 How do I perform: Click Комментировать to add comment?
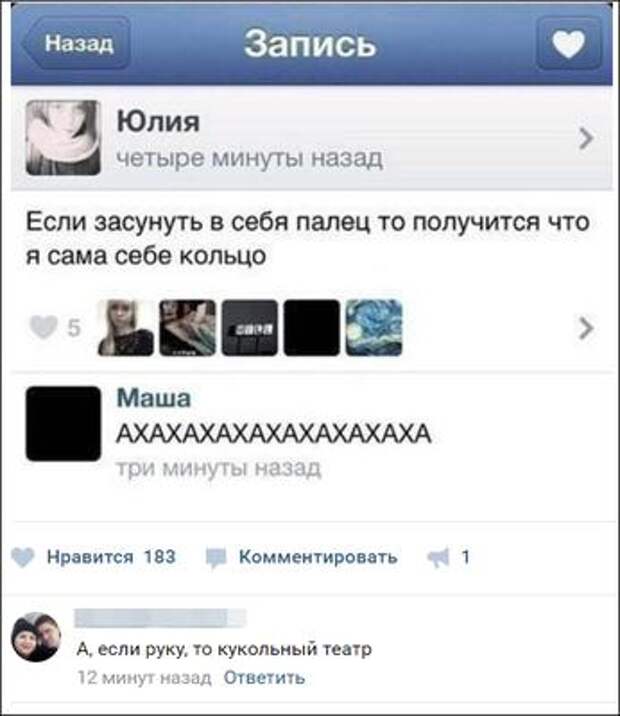318,557
